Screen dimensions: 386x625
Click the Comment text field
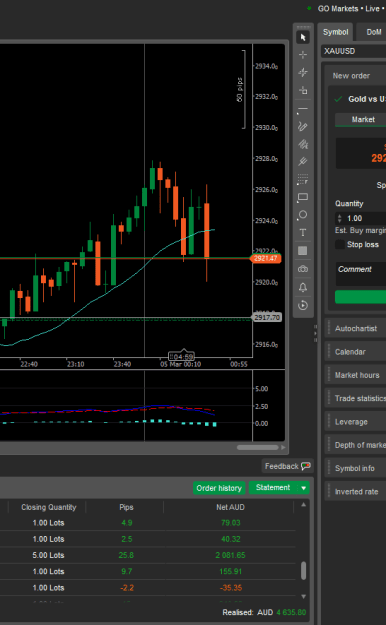361,274
